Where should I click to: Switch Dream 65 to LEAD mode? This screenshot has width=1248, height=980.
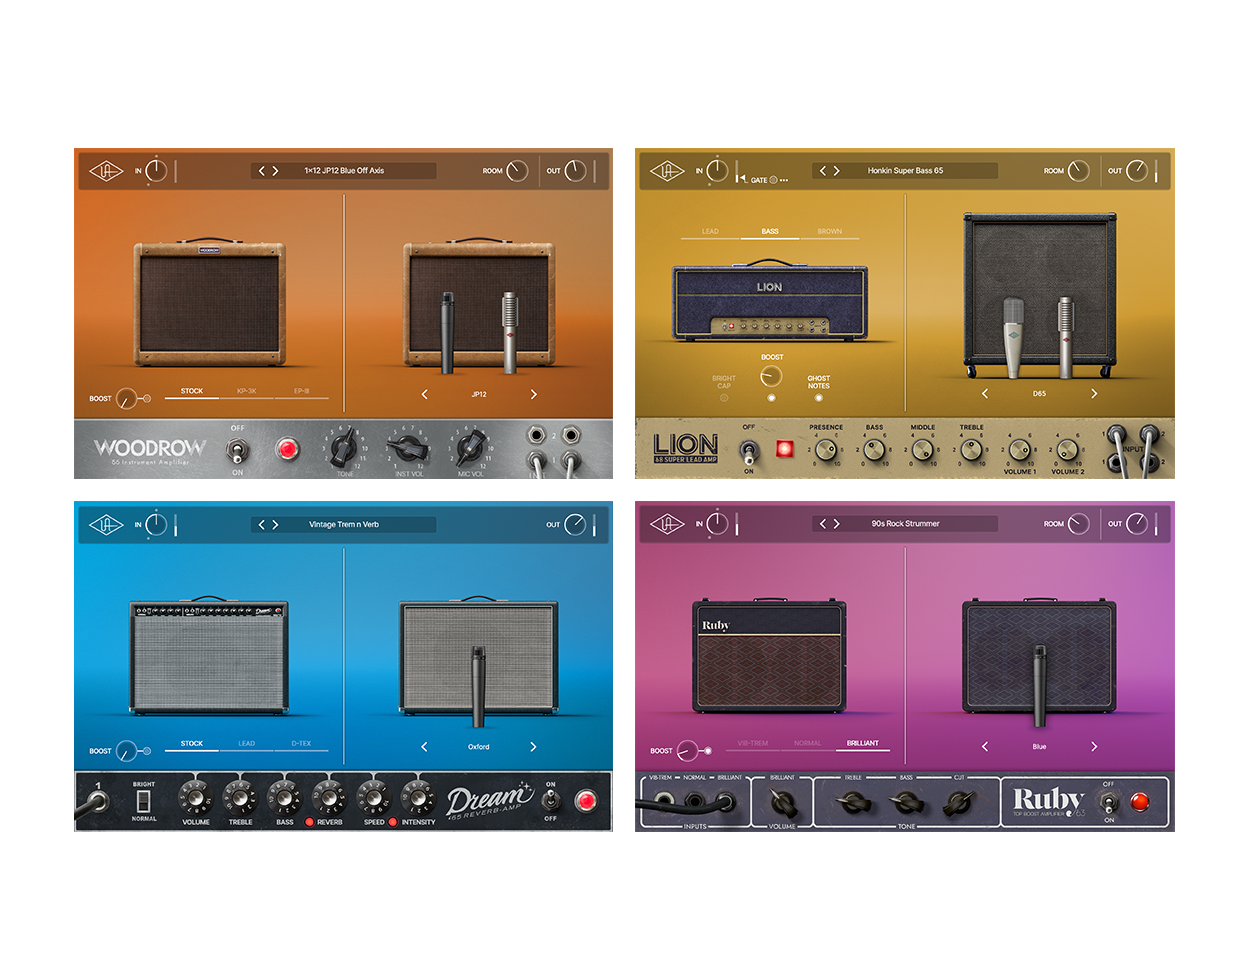(246, 744)
